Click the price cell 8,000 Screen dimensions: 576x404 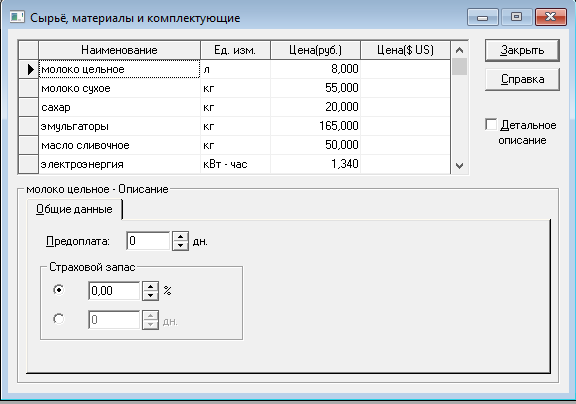[316, 69]
